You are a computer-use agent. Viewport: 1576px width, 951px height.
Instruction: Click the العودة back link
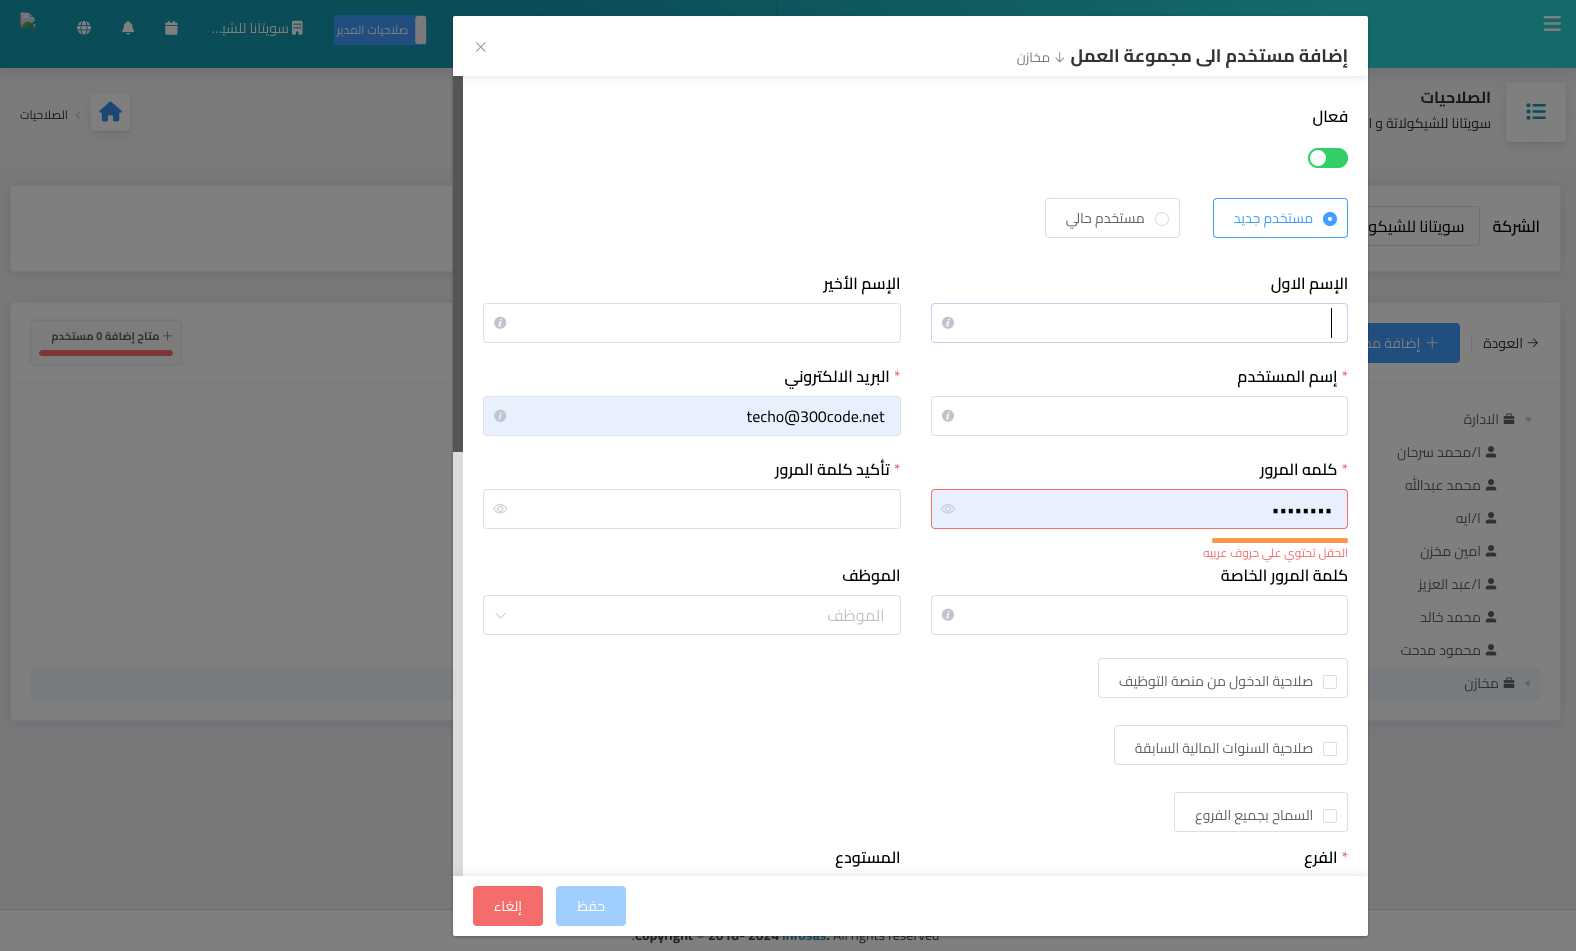pyautogui.click(x=1510, y=343)
